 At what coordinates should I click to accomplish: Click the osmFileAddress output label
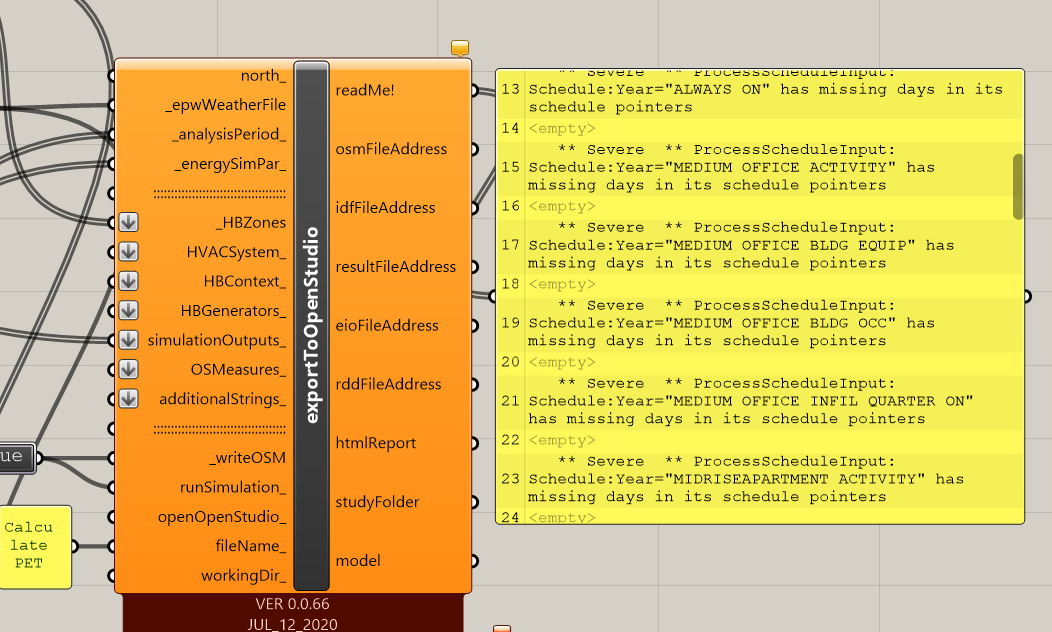click(x=391, y=149)
